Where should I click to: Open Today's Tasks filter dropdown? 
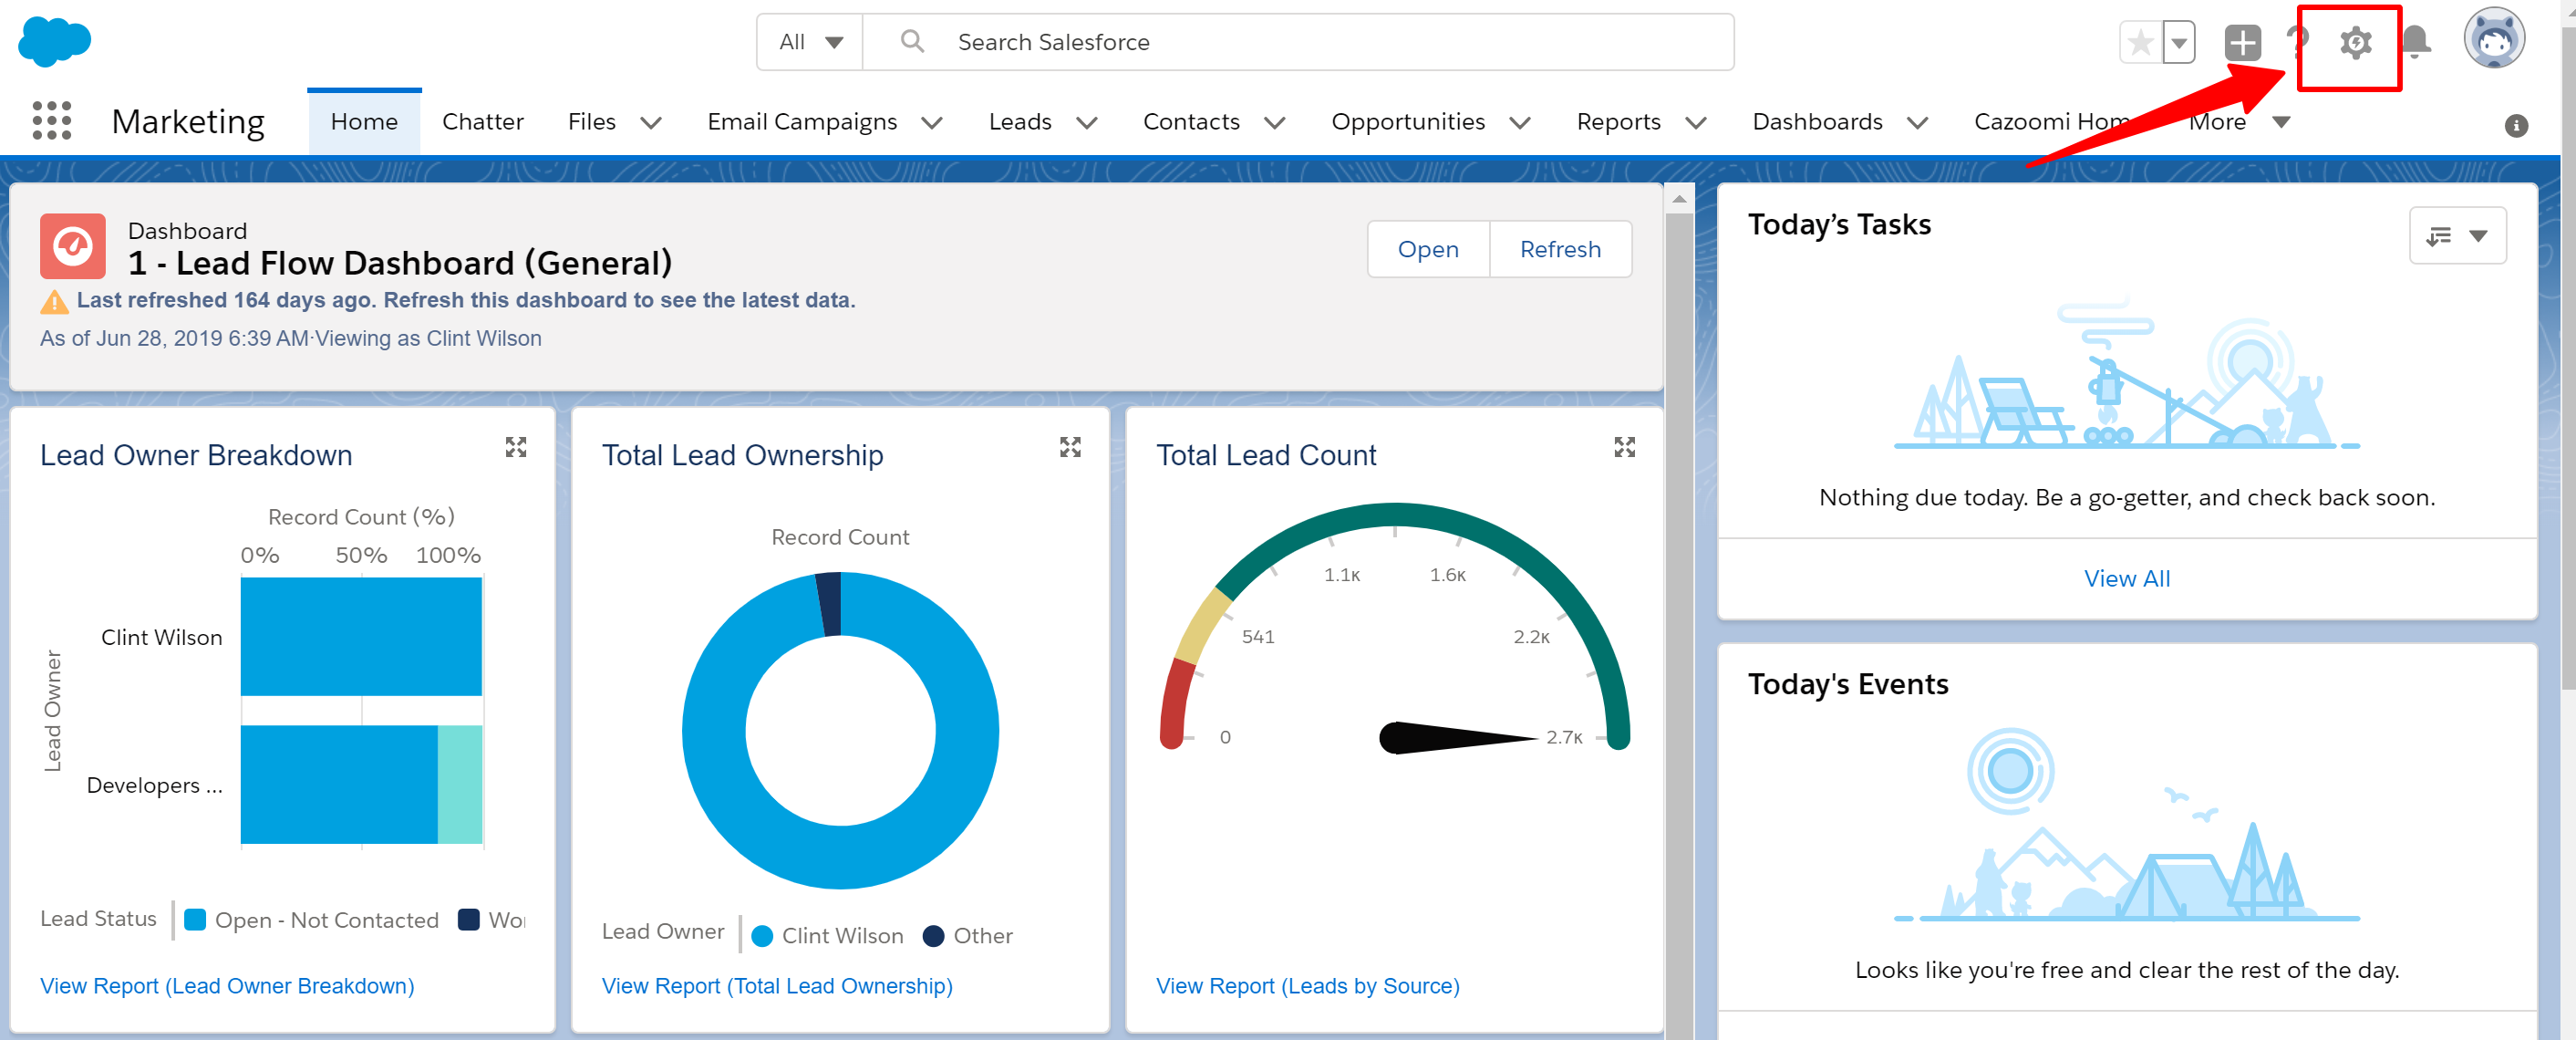click(x=2457, y=236)
